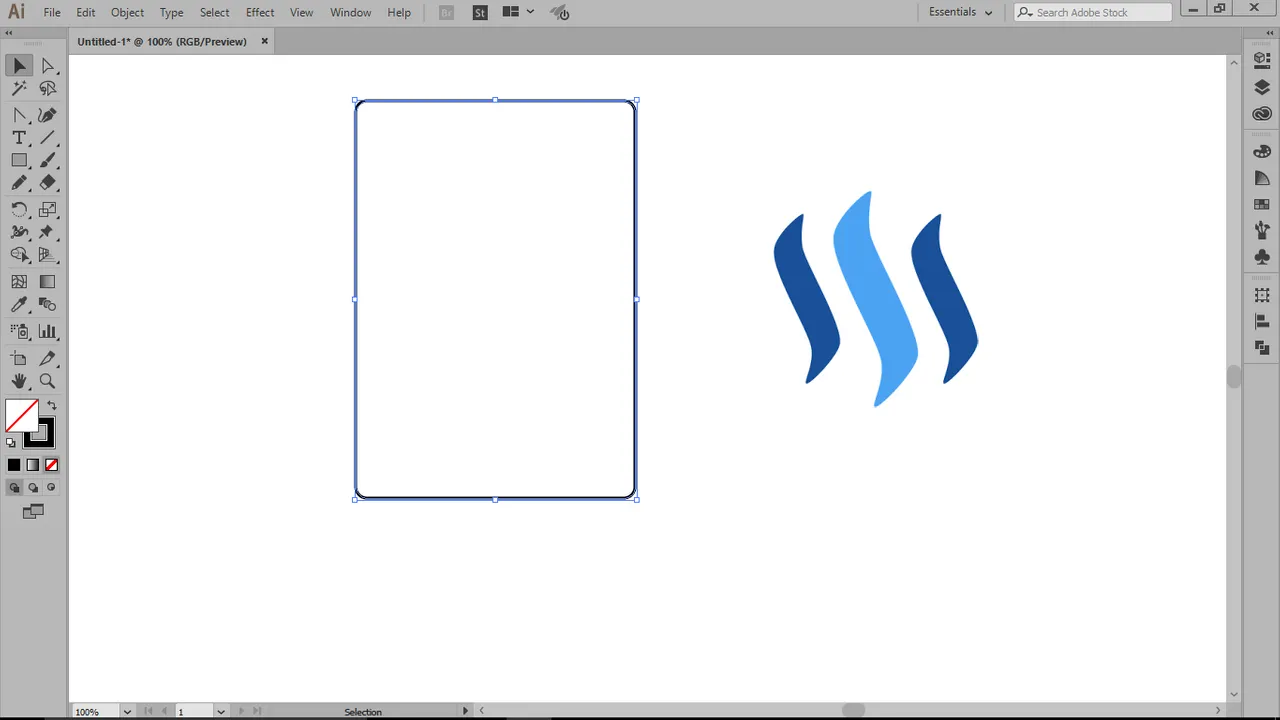This screenshot has height=720, width=1280.
Task: Set fill to None button
Action: tap(51, 465)
